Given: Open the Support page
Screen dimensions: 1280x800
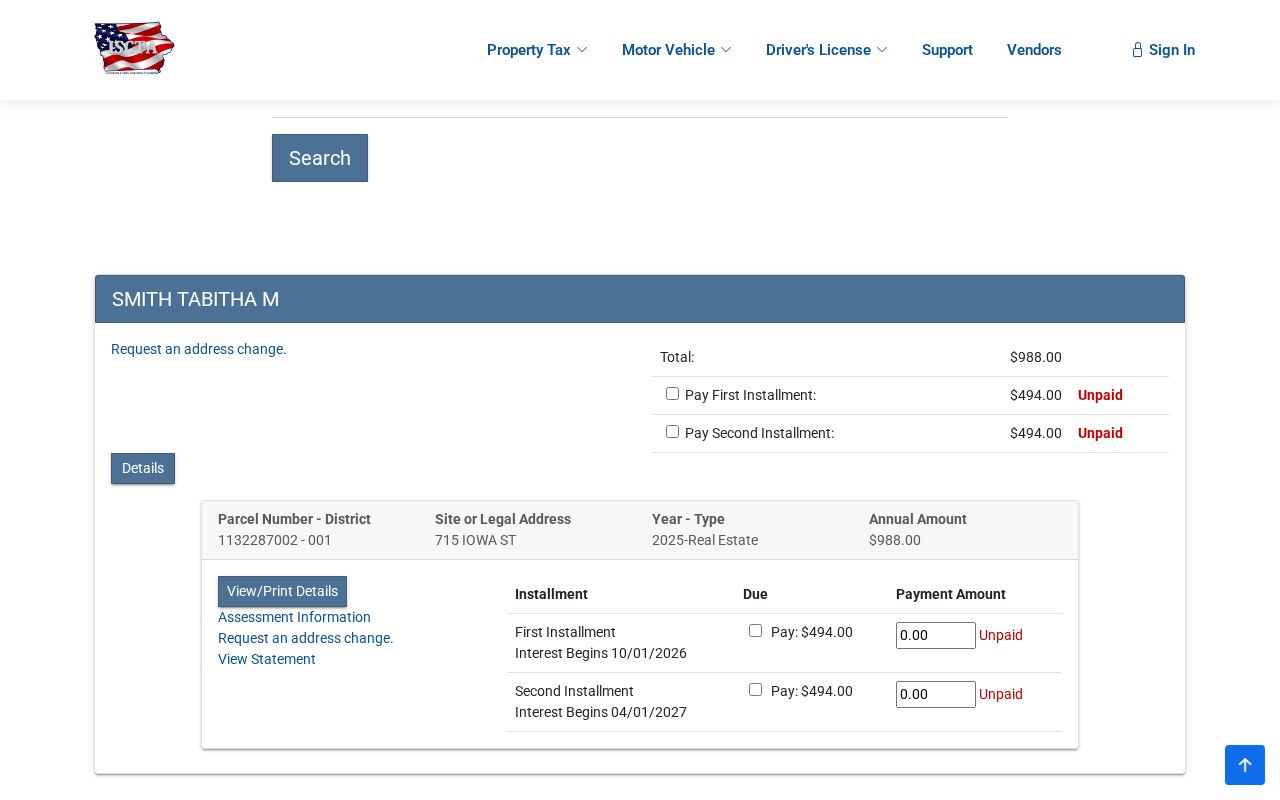Looking at the screenshot, I should click(x=947, y=50).
